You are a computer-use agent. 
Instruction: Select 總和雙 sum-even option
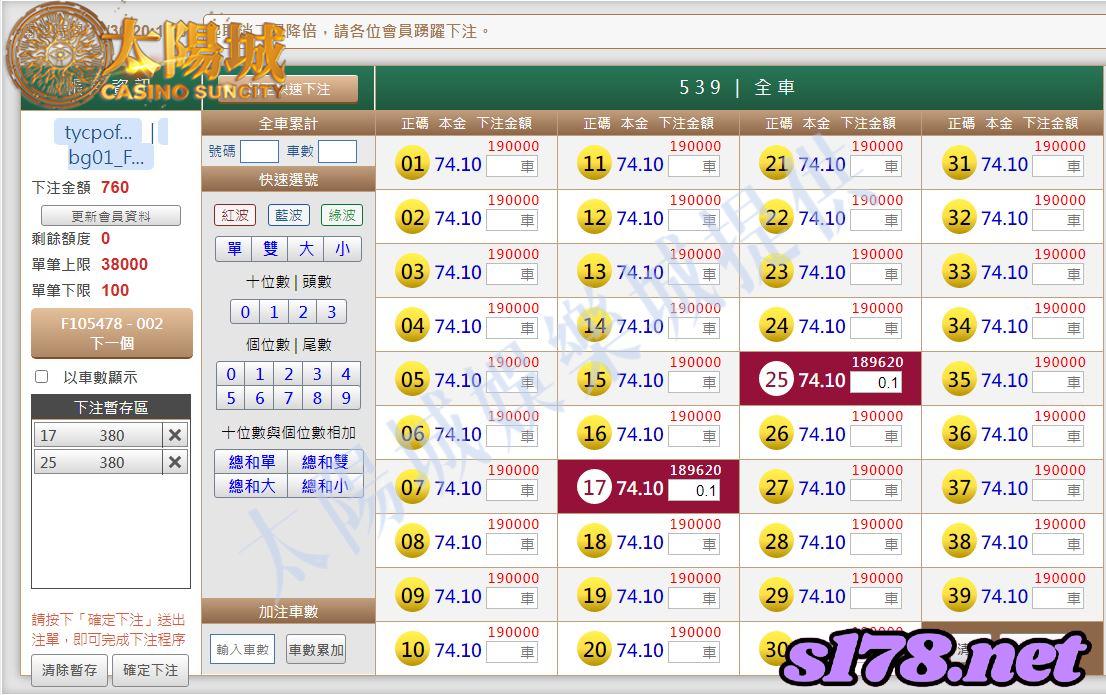325,462
